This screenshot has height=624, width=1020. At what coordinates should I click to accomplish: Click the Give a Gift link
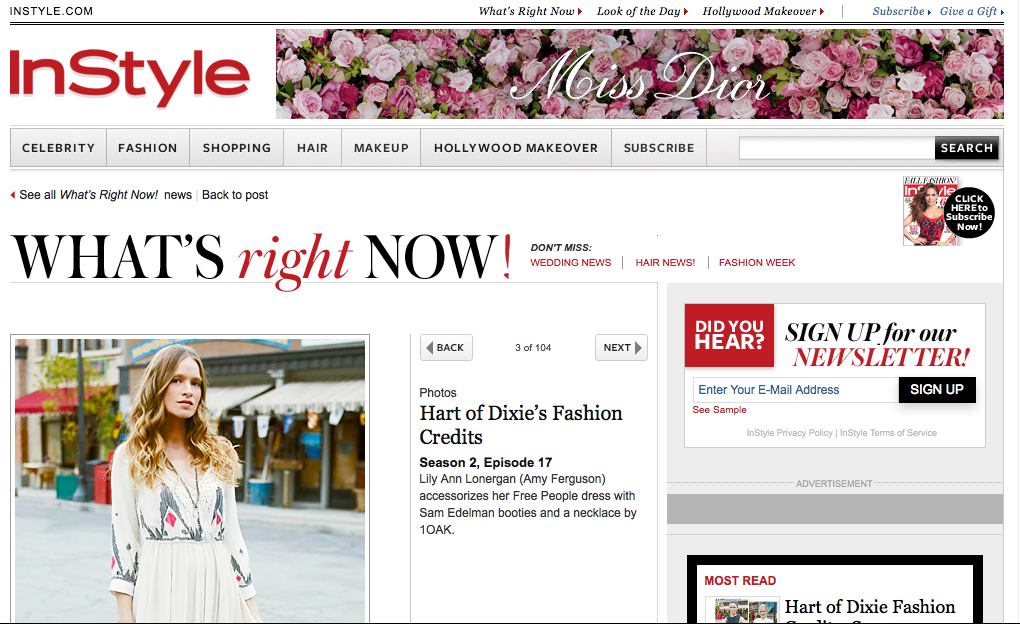click(x=972, y=11)
